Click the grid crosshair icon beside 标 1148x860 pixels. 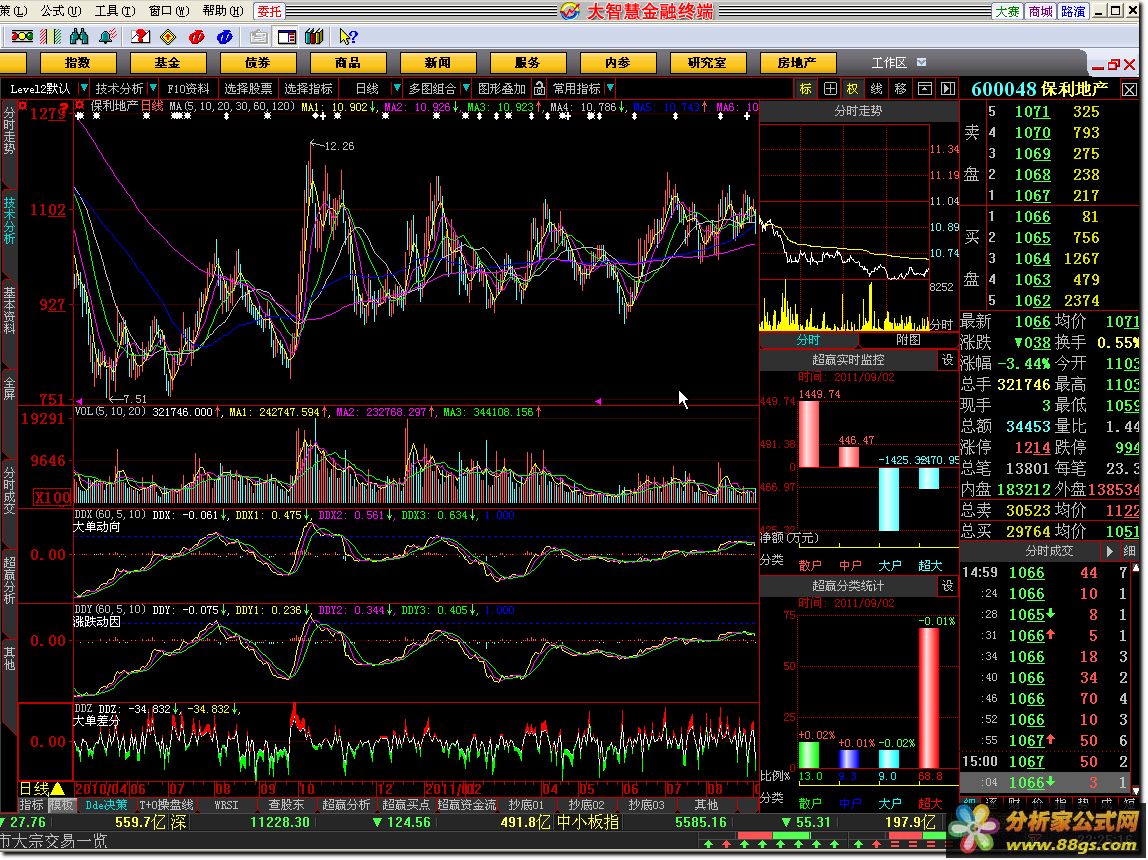tap(830, 89)
